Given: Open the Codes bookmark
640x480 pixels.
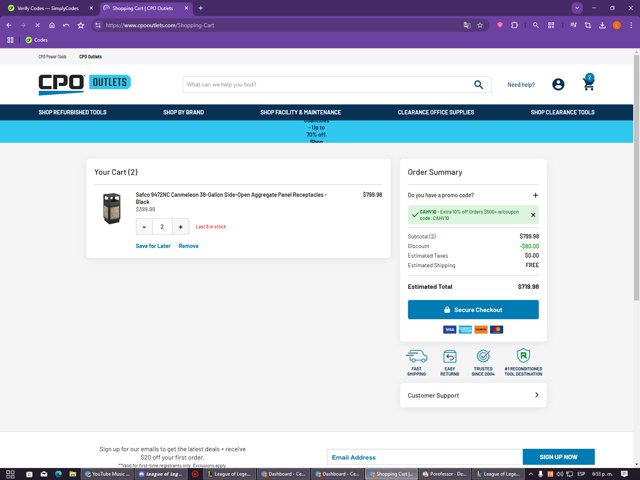Looking at the screenshot, I should [36, 40].
